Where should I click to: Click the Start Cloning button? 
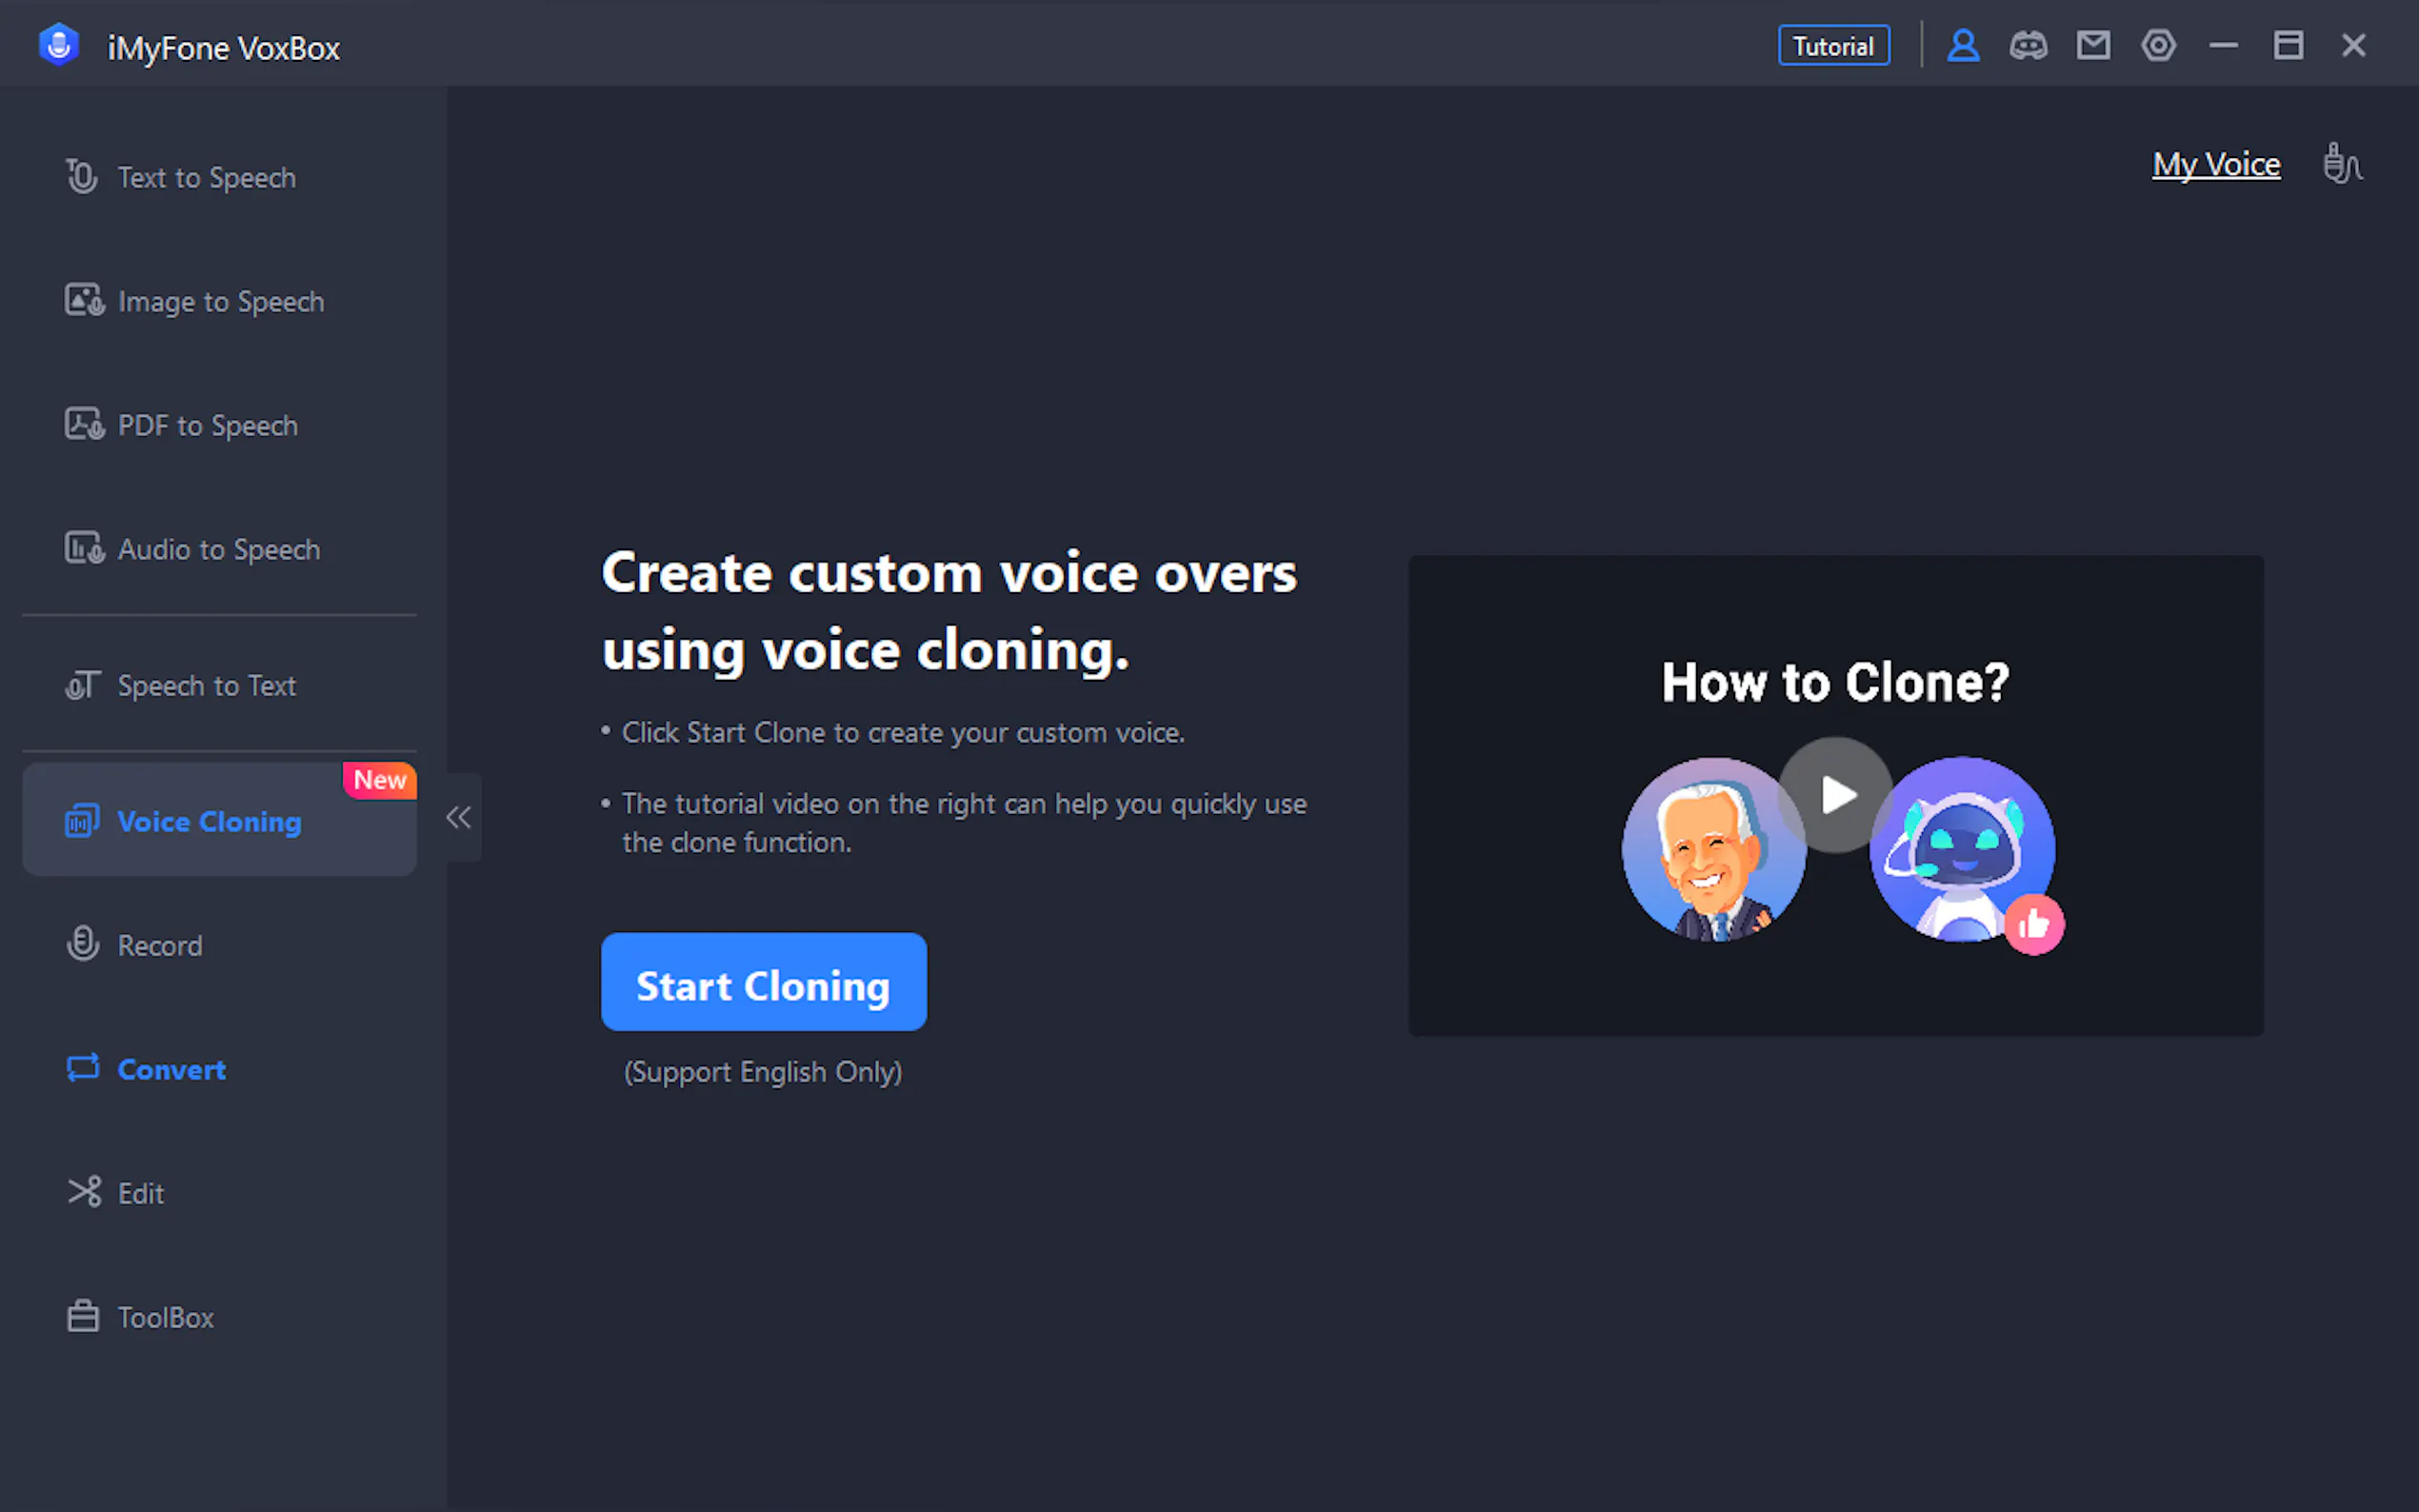pos(763,983)
